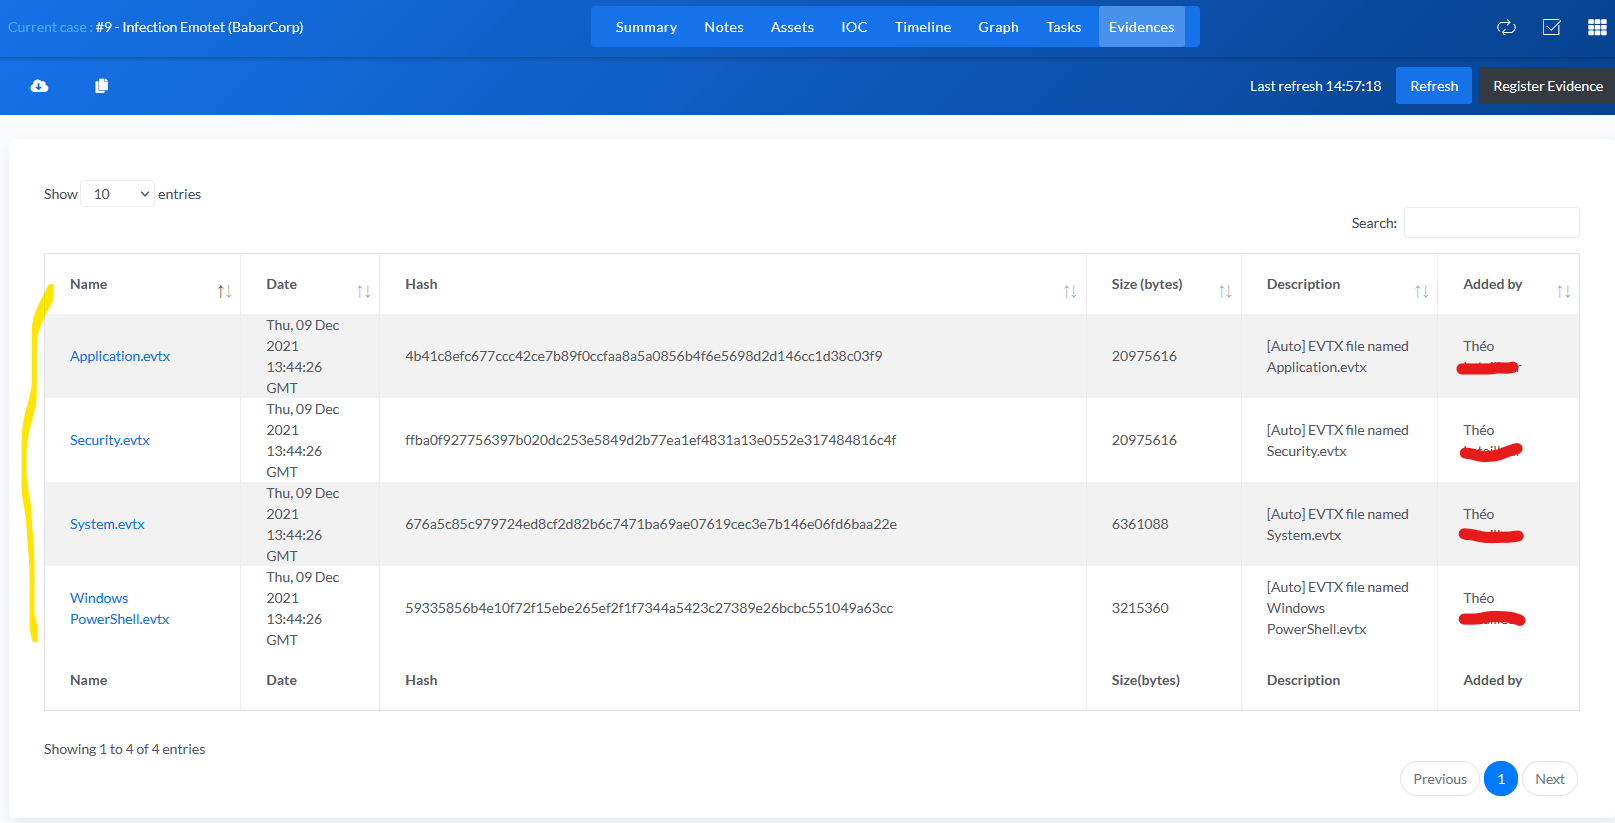Open the Security.evtx evidence link
Screen dimensions: 1615x823
pos(110,440)
